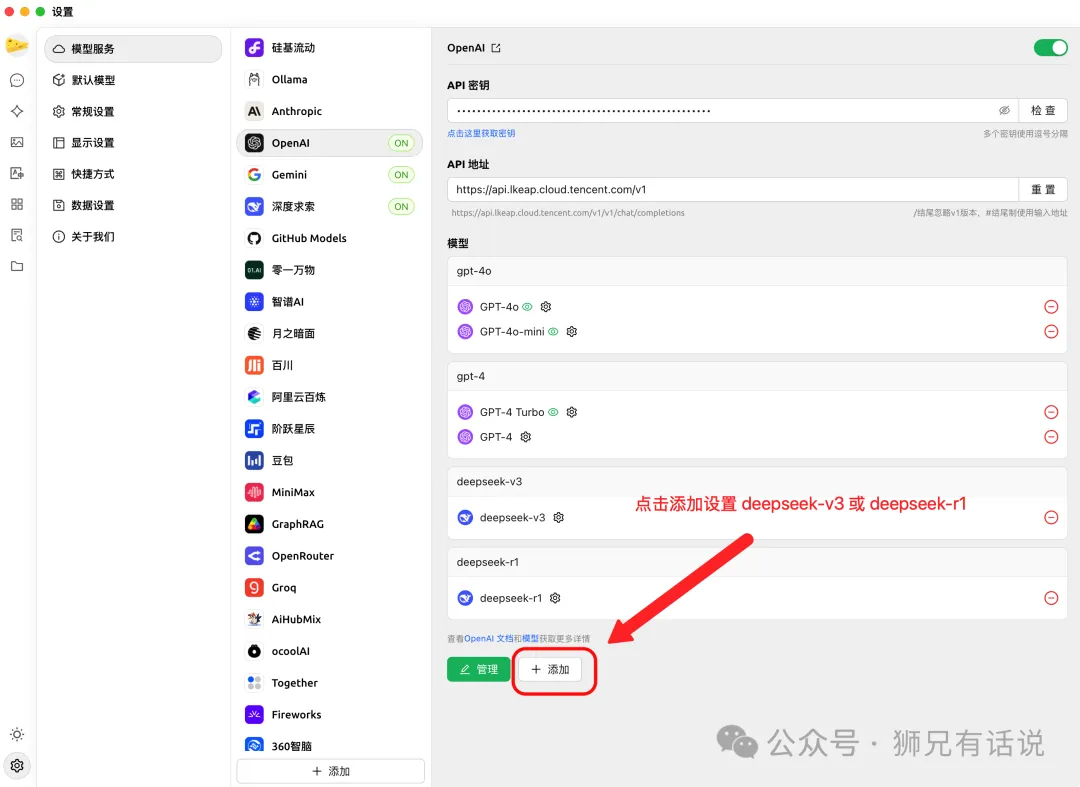This screenshot has width=1080, height=787.
Task: Select the ocoolAI provider
Action: 329,651
